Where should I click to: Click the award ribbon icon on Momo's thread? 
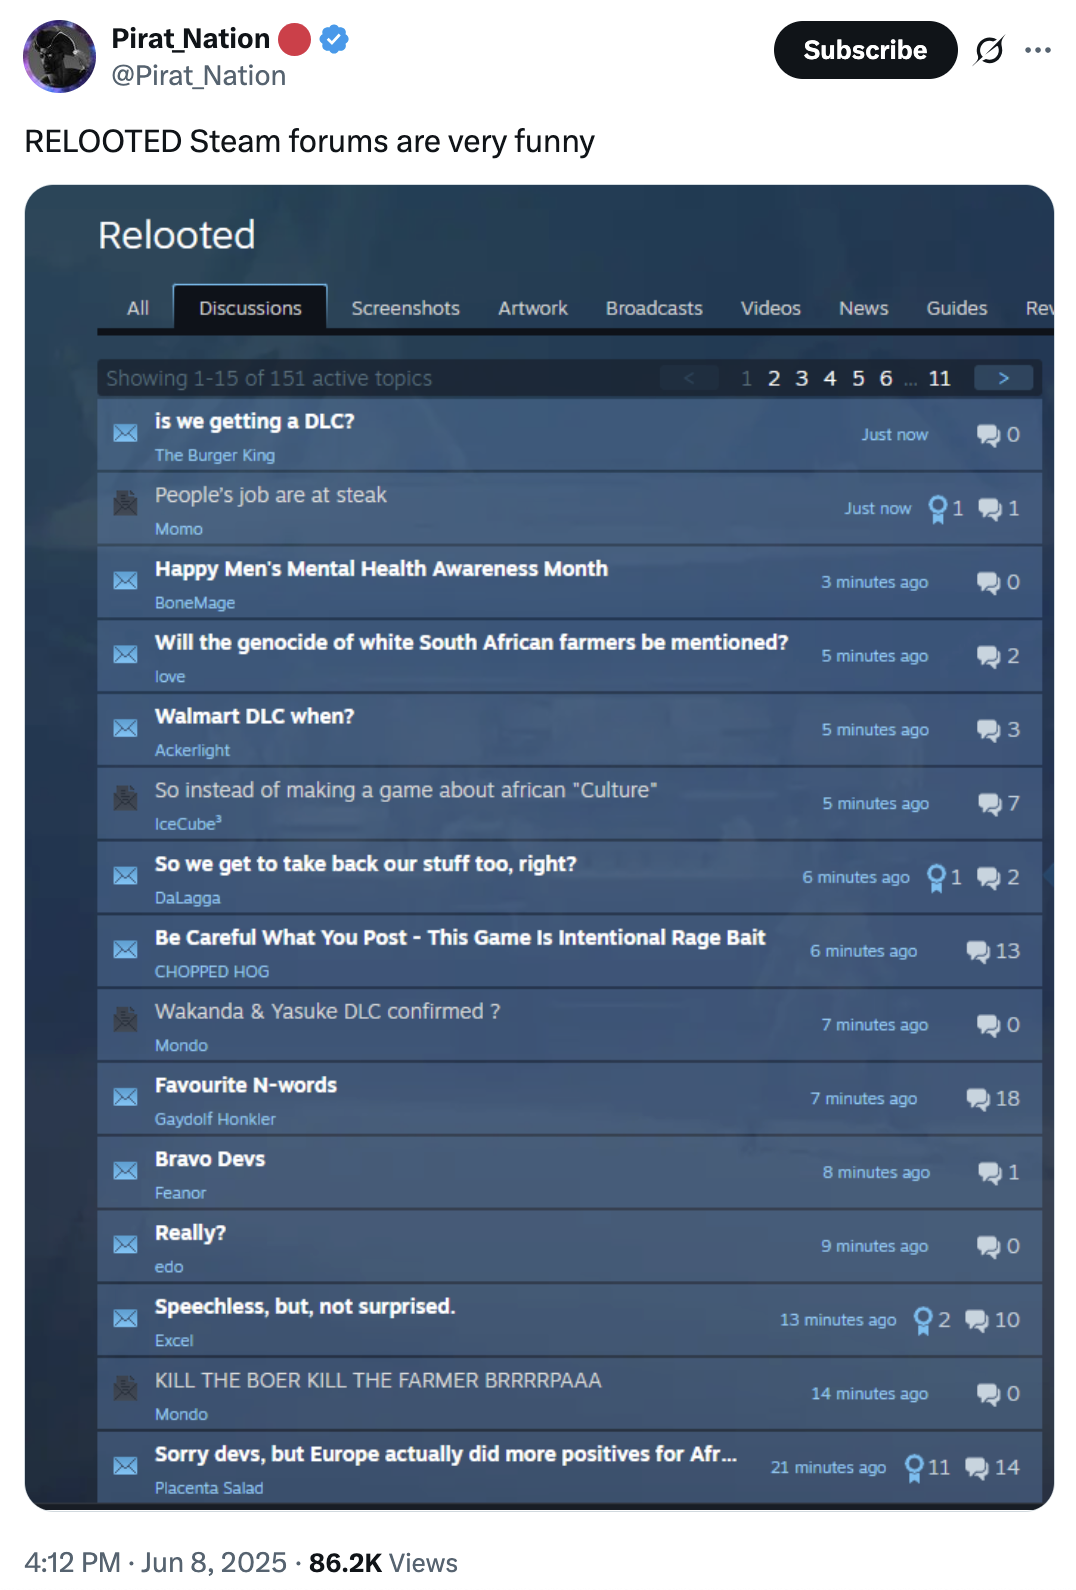(x=937, y=509)
